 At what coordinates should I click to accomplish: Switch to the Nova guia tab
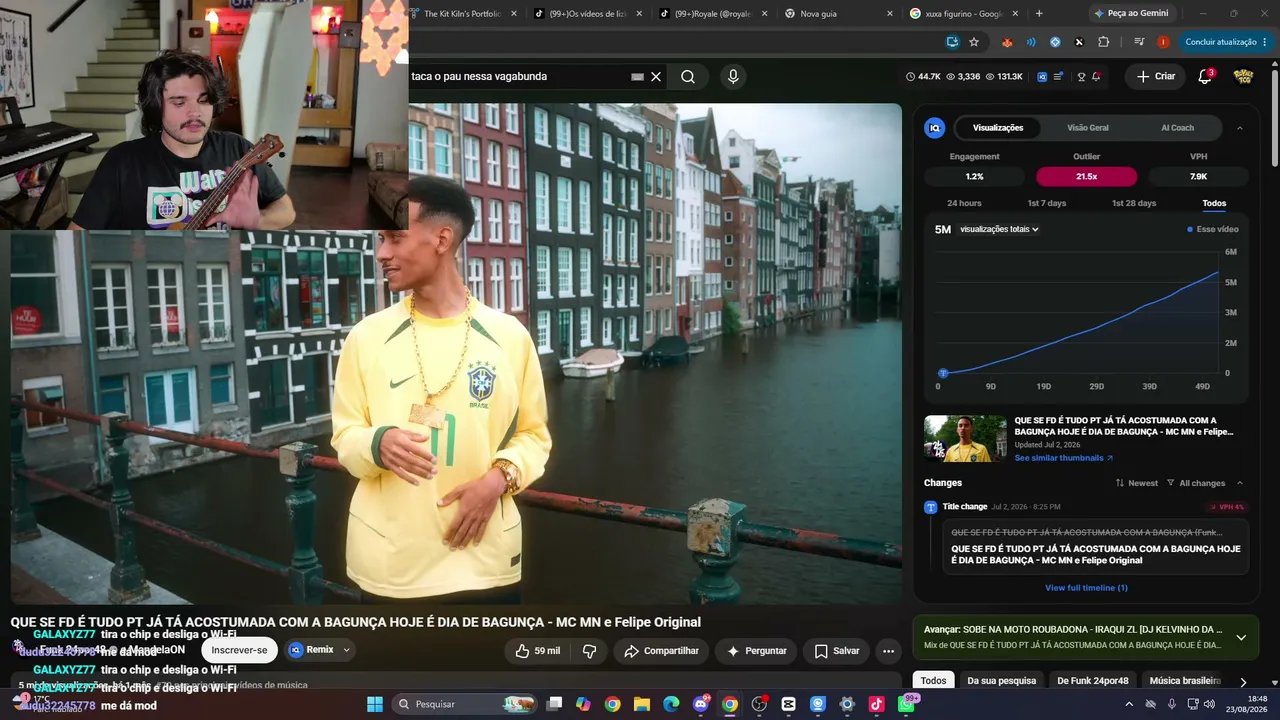click(x=838, y=13)
